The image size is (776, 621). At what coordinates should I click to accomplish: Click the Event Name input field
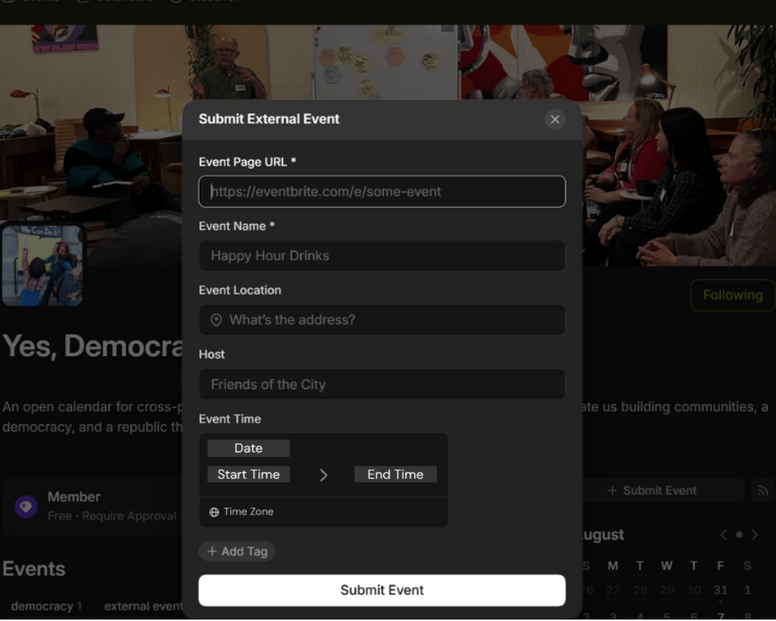pyautogui.click(x=382, y=256)
